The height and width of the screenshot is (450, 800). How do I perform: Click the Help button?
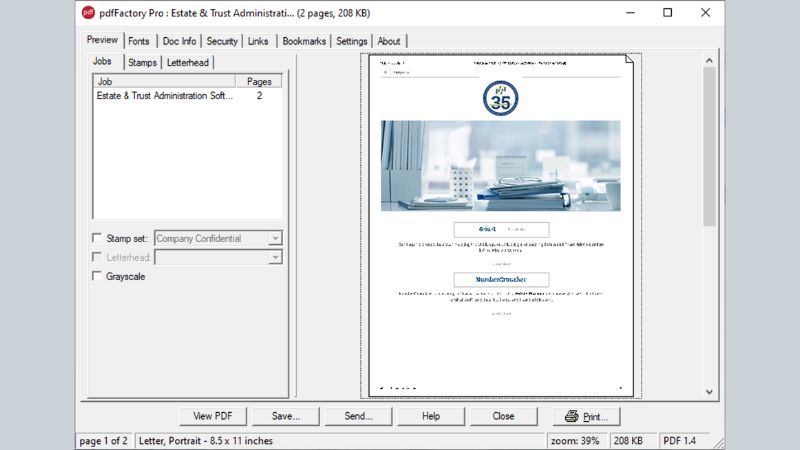click(x=431, y=416)
